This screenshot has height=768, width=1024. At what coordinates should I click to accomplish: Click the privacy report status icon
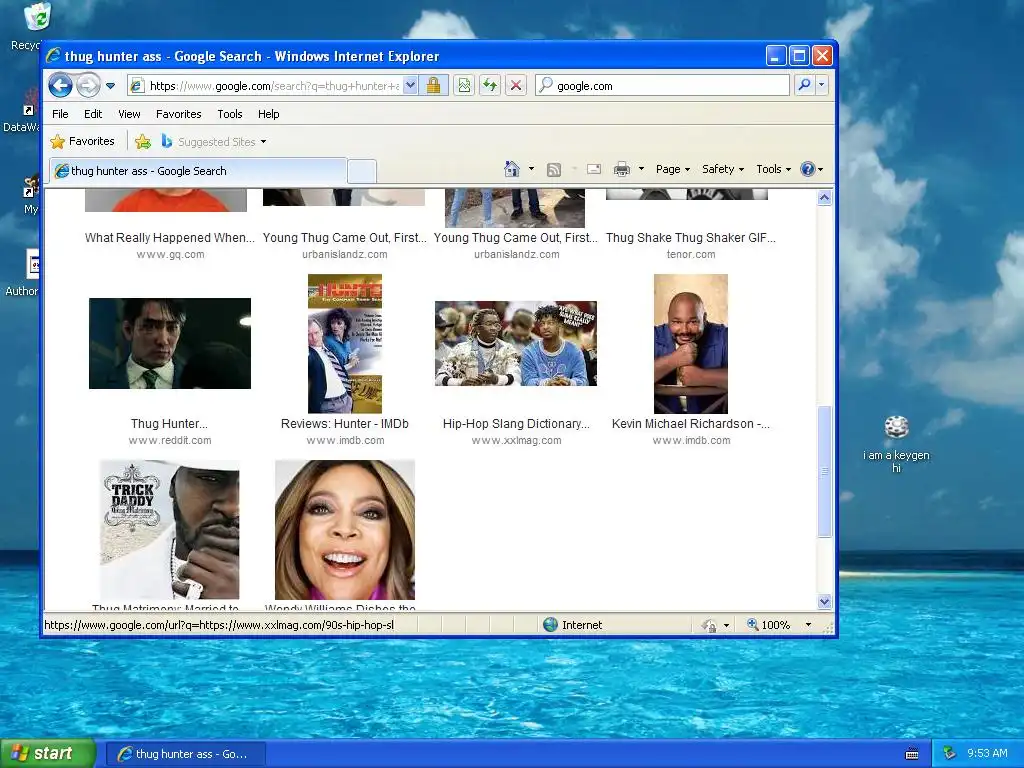(709, 626)
